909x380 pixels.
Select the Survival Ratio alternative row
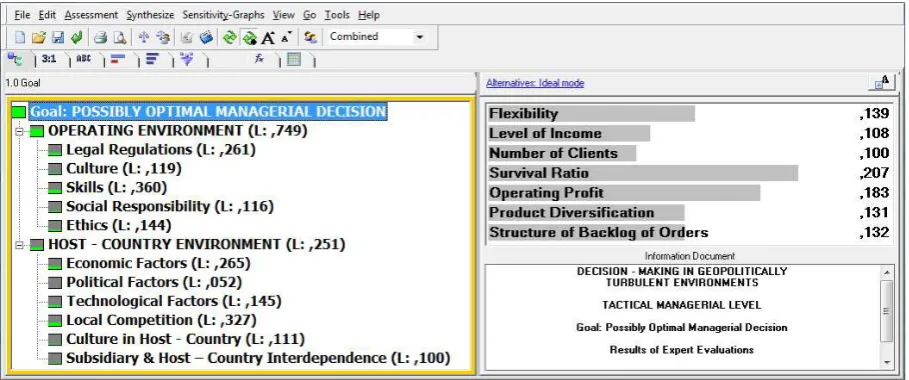(x=689, y=173)
